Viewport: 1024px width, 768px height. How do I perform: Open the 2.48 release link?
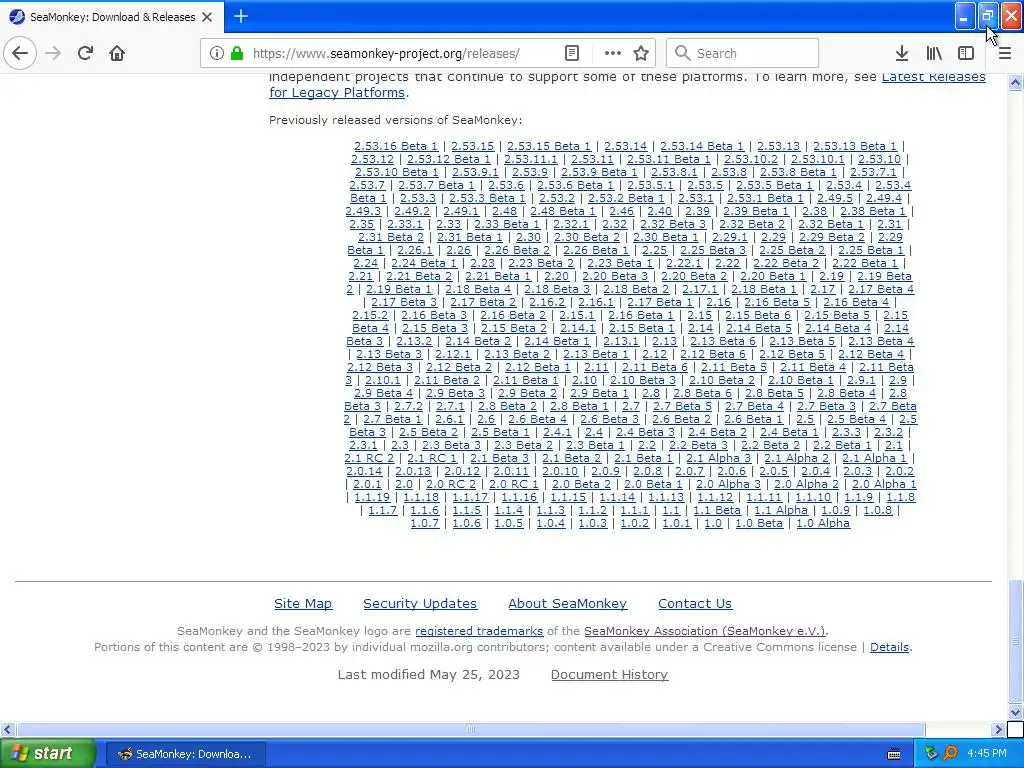[504, 211]
